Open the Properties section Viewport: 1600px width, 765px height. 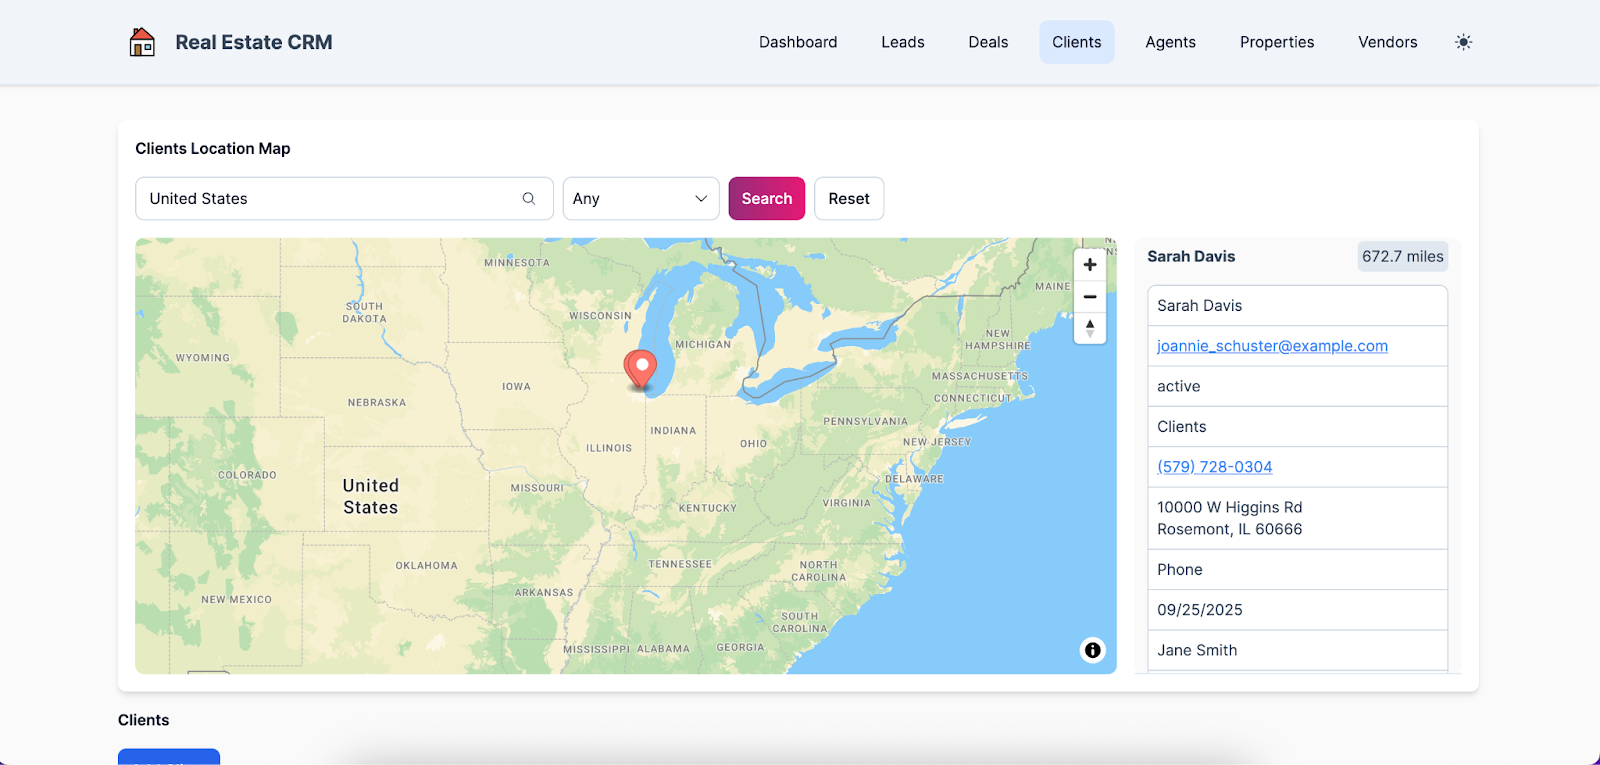(x=1276, y=42)
